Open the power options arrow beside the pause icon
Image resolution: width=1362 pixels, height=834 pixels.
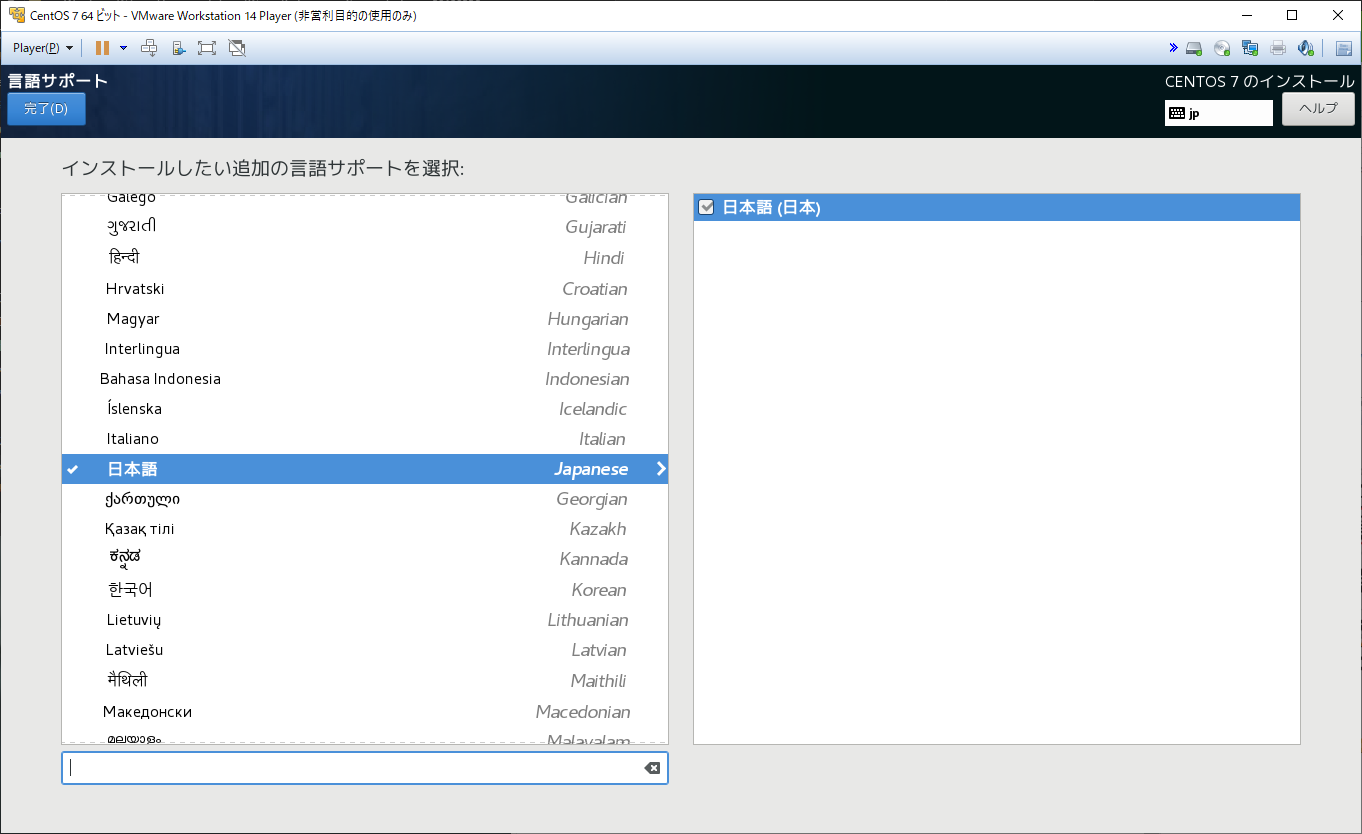(x=123, y=48)
